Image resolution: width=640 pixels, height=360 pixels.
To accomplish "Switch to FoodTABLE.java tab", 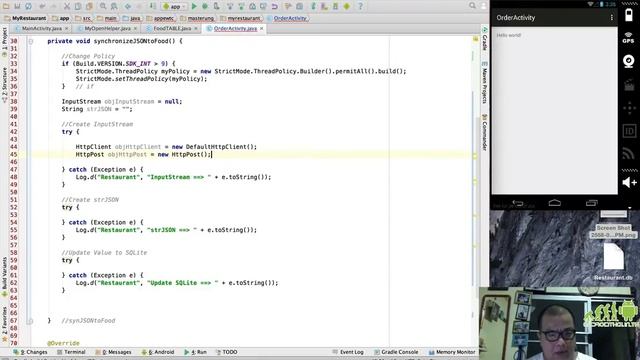I will coord(172,29).
